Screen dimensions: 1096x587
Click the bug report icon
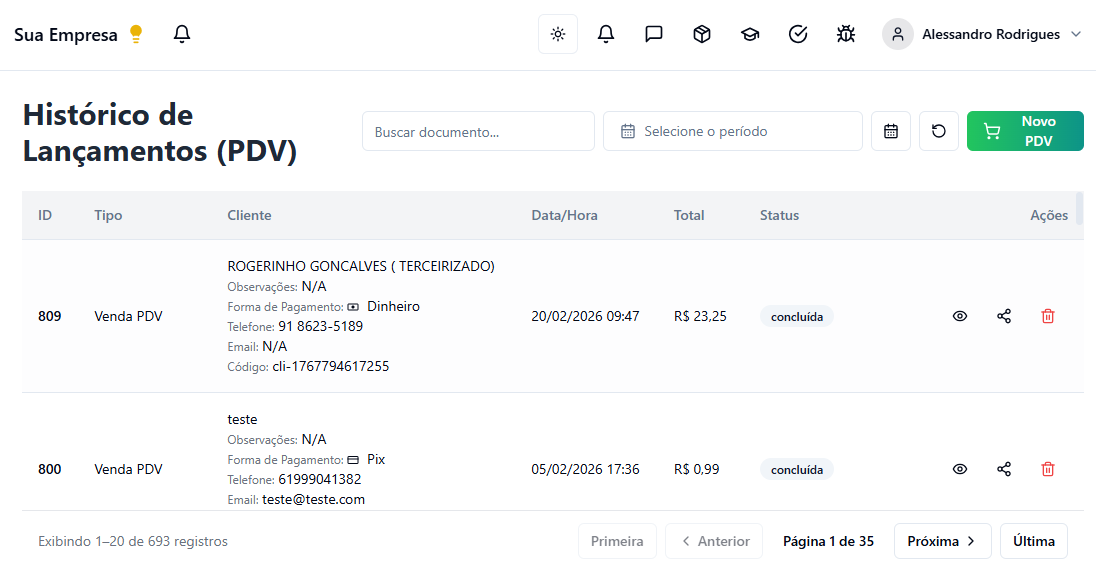tap(846, 34)
